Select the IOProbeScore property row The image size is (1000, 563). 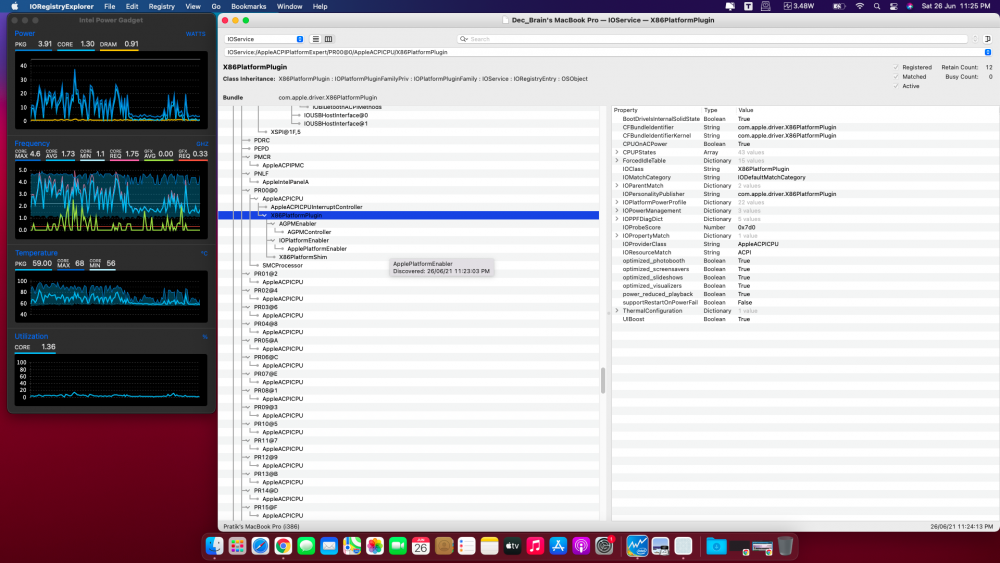click(805, 227)
